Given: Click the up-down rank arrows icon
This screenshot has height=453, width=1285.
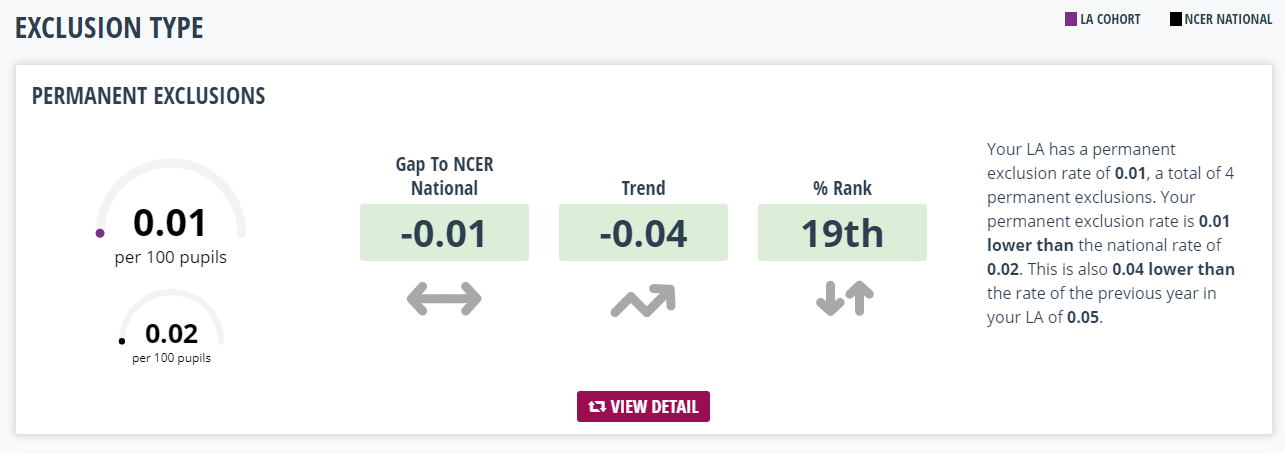Looking at the screenshot, I should 845,299.
